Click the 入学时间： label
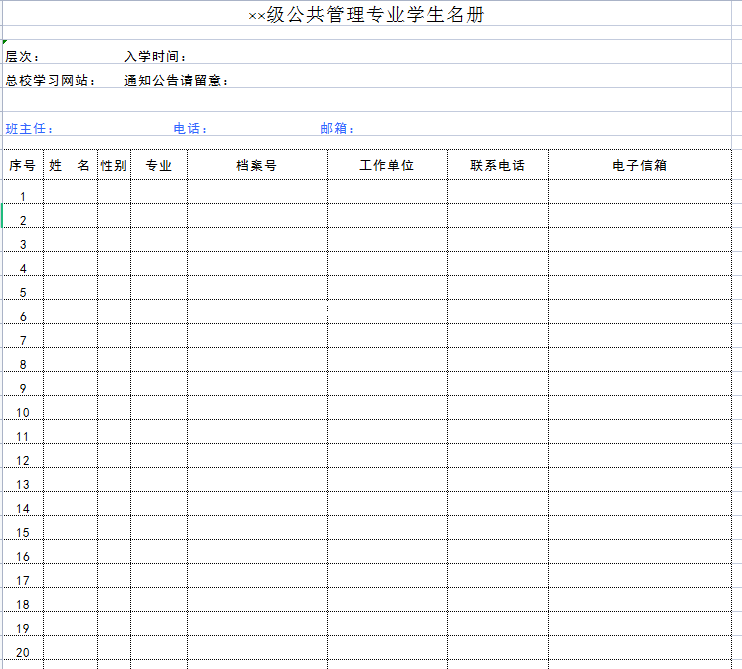The image size is (742, 669). pyautogui.click(x=156, y=57)
